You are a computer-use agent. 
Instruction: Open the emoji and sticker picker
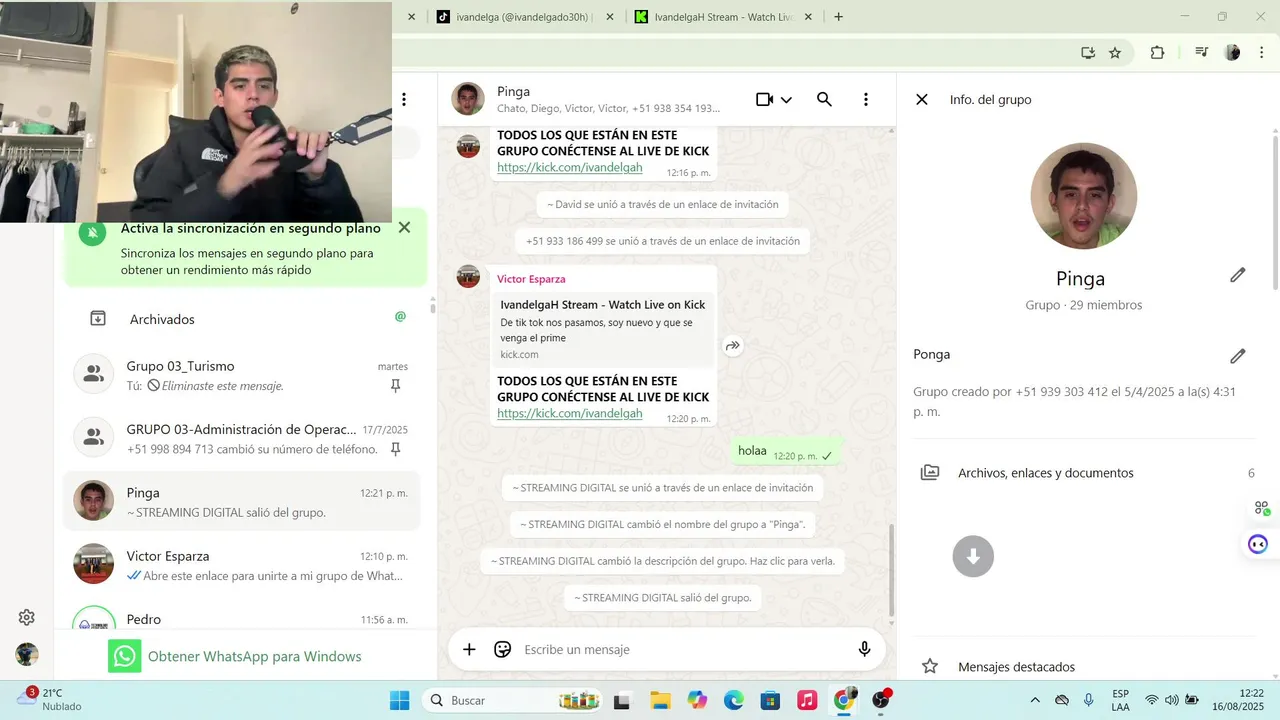(x=503, y=649)
